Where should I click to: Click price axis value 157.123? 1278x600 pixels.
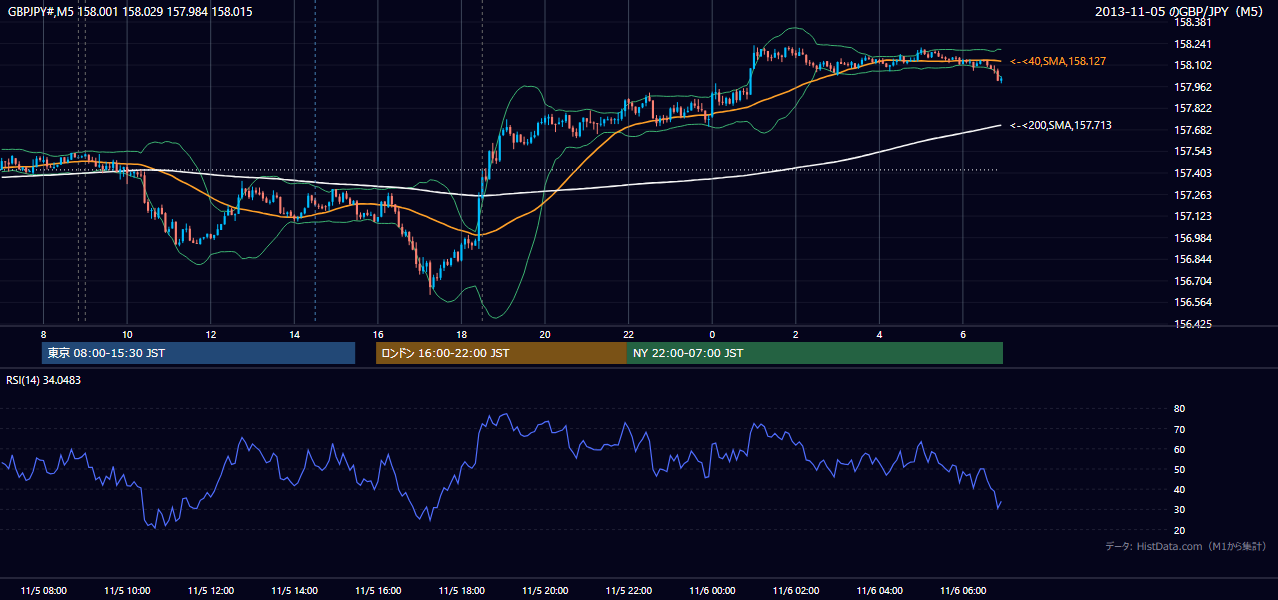coord(1193,216)
